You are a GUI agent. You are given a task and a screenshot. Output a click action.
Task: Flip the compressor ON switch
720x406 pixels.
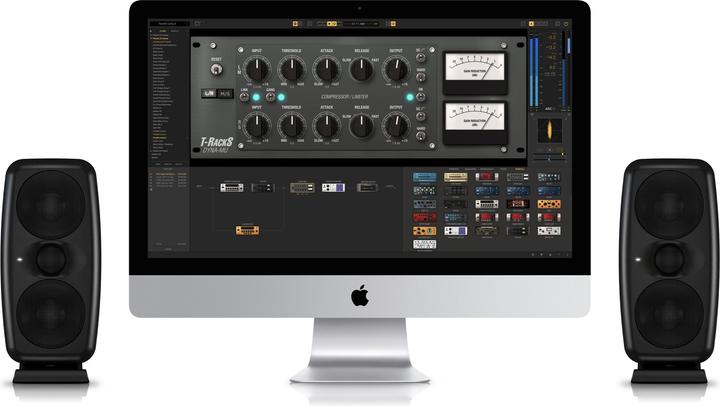(420, 97)
